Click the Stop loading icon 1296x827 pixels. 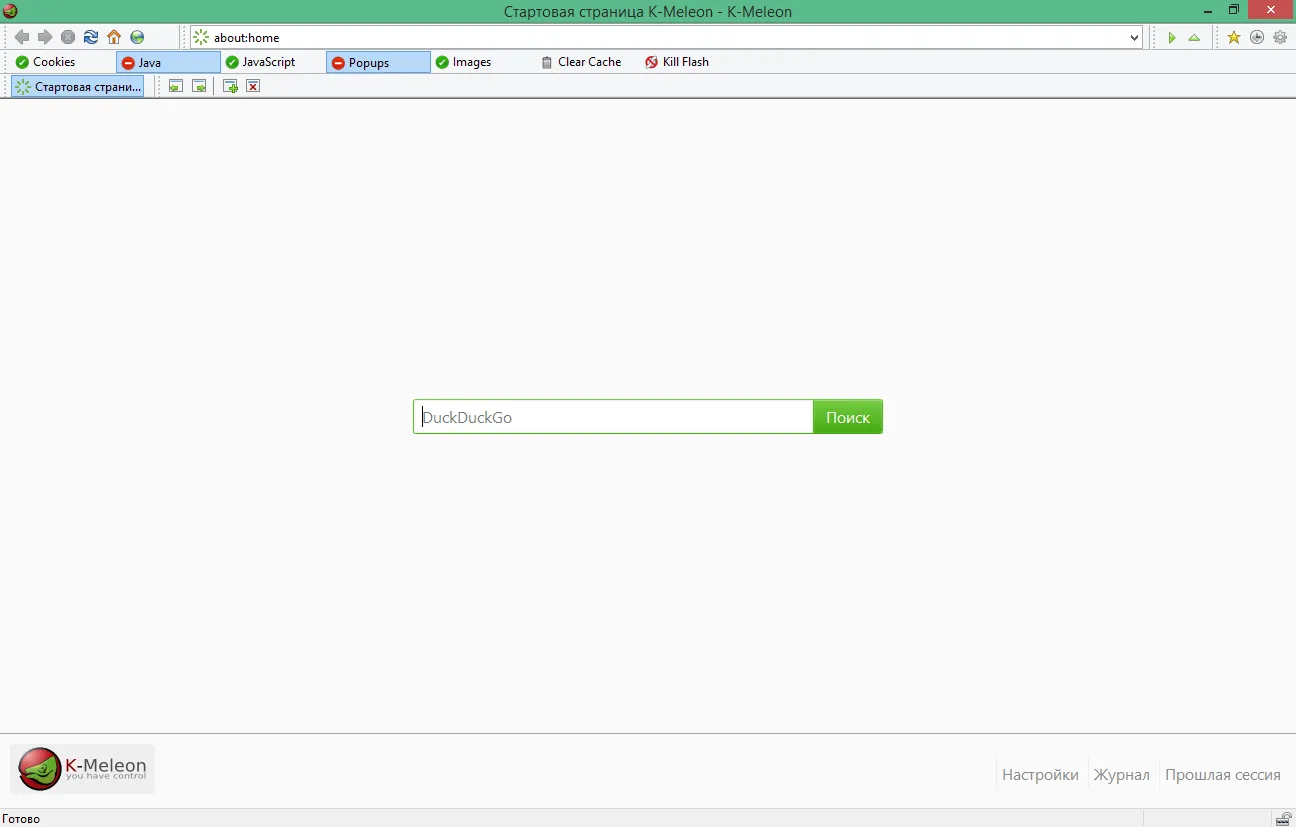coord(68,37)
